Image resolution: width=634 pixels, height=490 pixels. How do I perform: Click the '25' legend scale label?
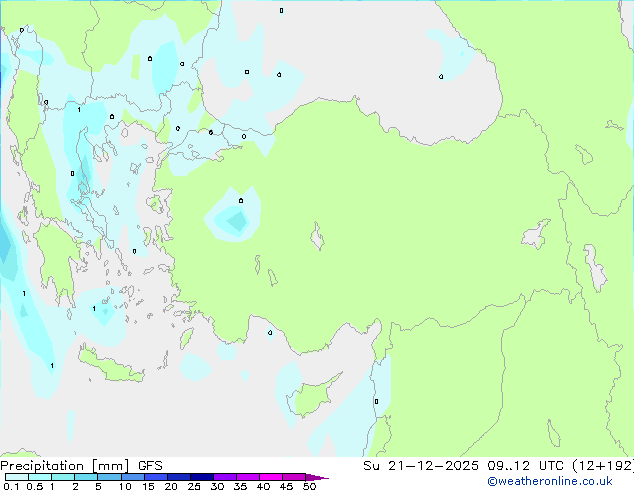pyautogui.click(x=194, y=486)
